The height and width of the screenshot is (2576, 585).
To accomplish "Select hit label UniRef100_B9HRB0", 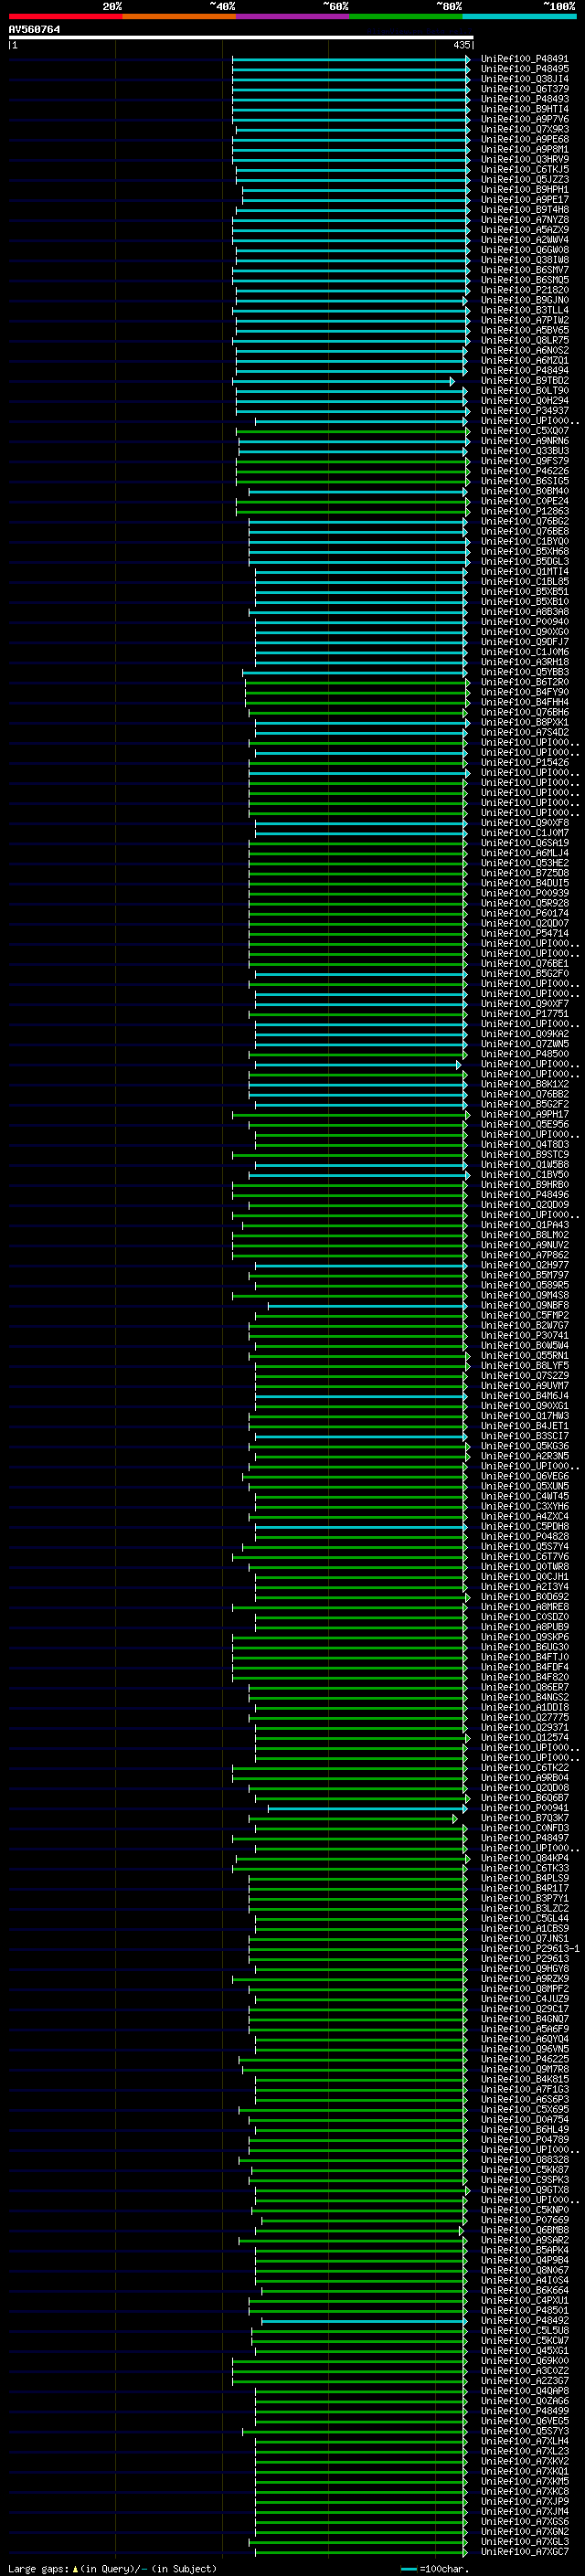I will (524, 1185).
